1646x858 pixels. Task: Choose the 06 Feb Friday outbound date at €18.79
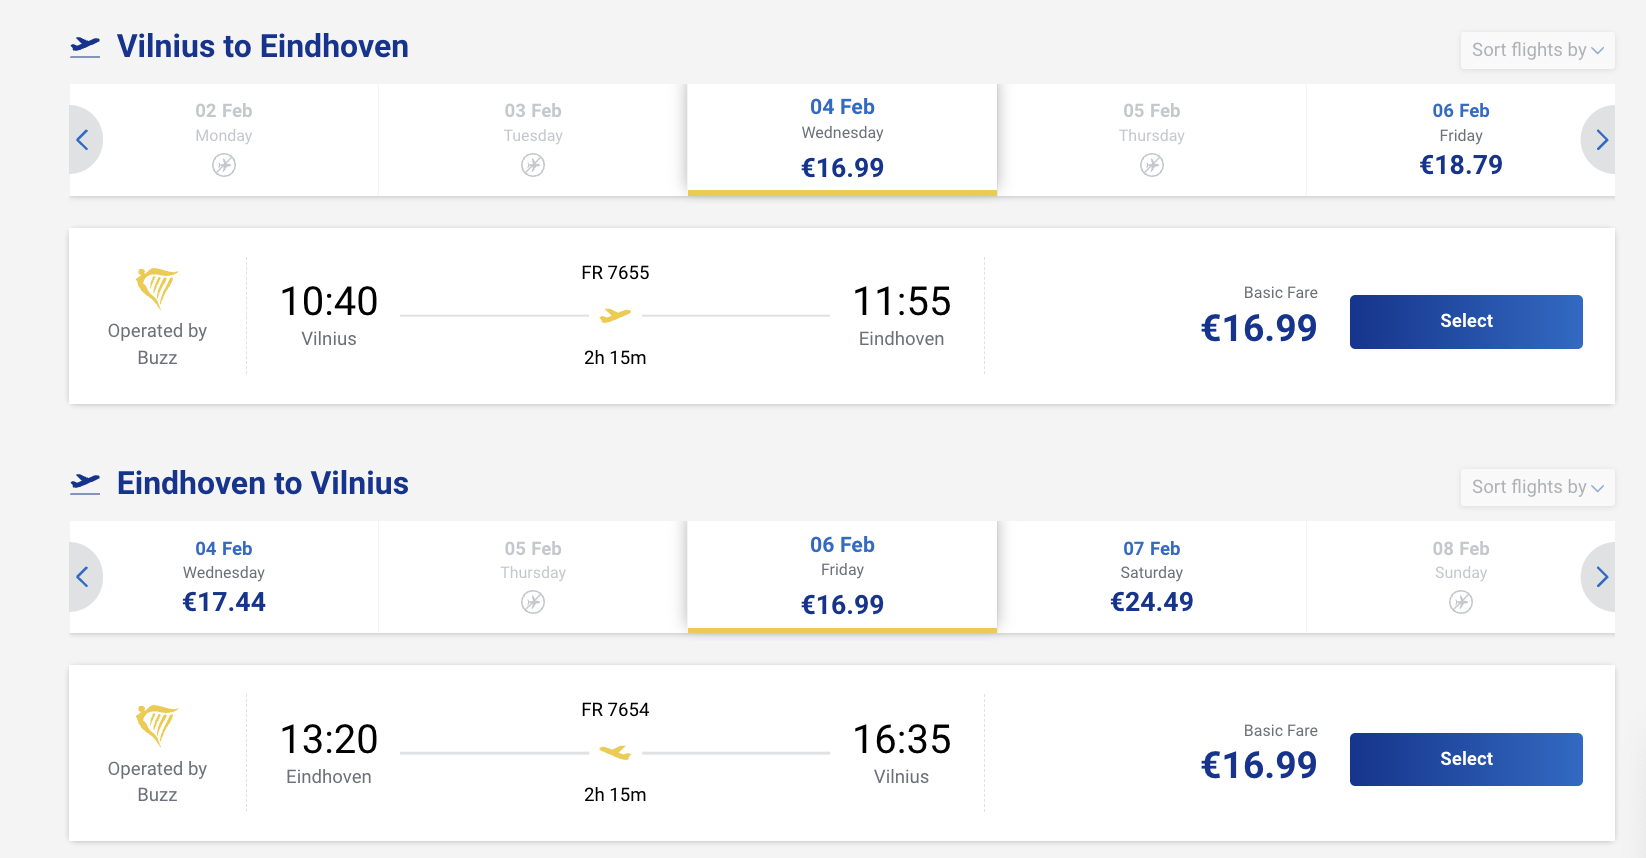pos(1461,139)
